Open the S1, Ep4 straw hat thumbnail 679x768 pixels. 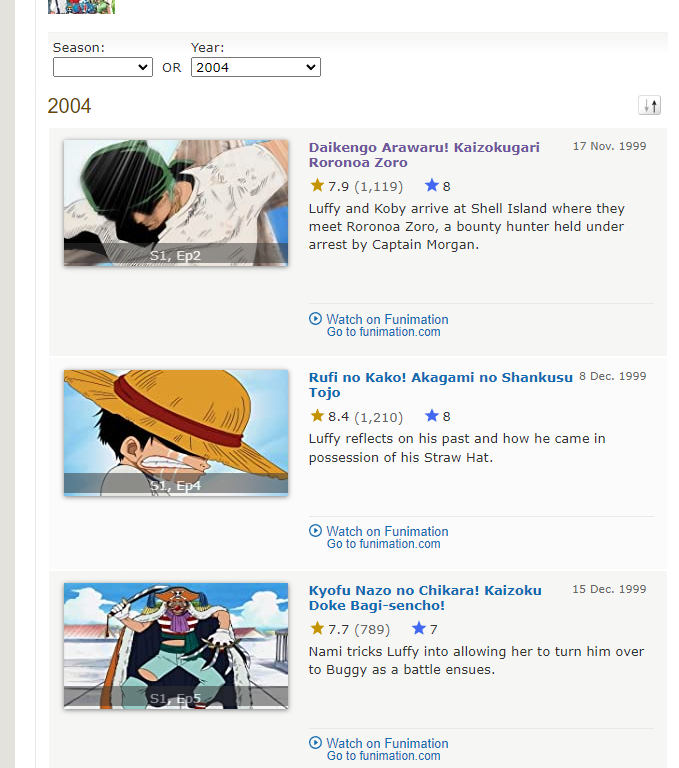[176, 432]
